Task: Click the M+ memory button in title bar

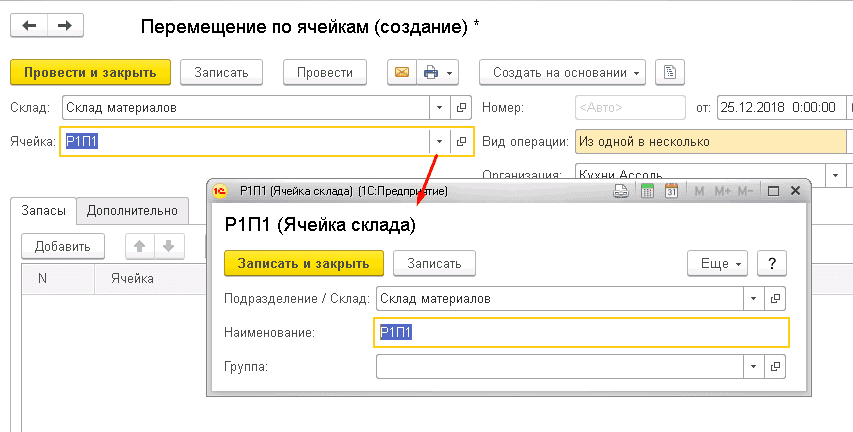Action: [722, 191]
